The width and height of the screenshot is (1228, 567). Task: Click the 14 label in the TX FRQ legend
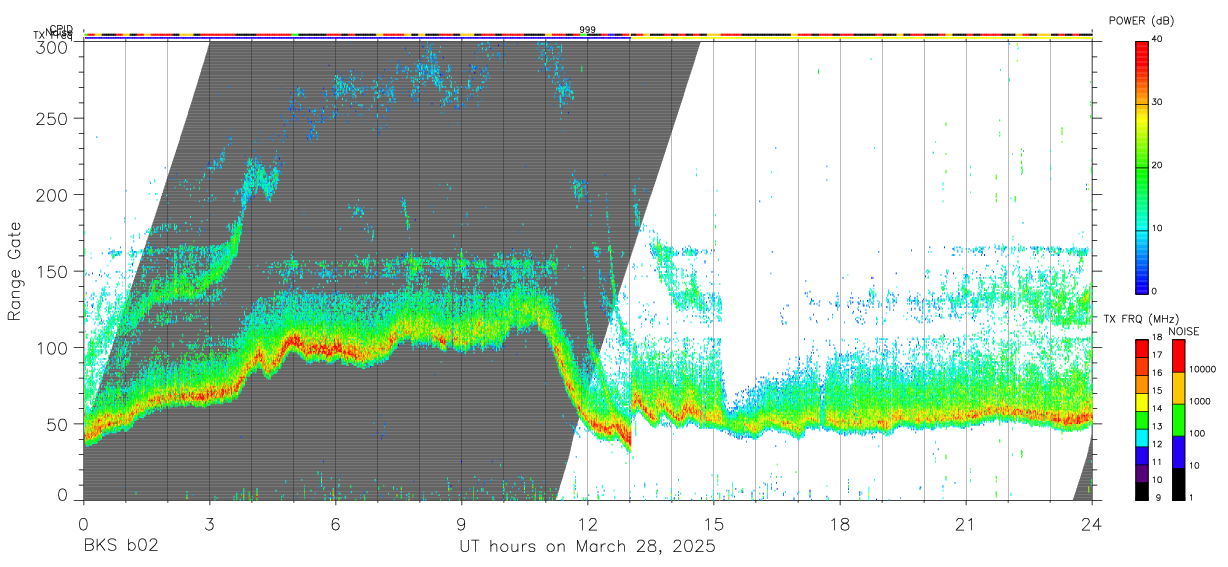coord(1157,409)
